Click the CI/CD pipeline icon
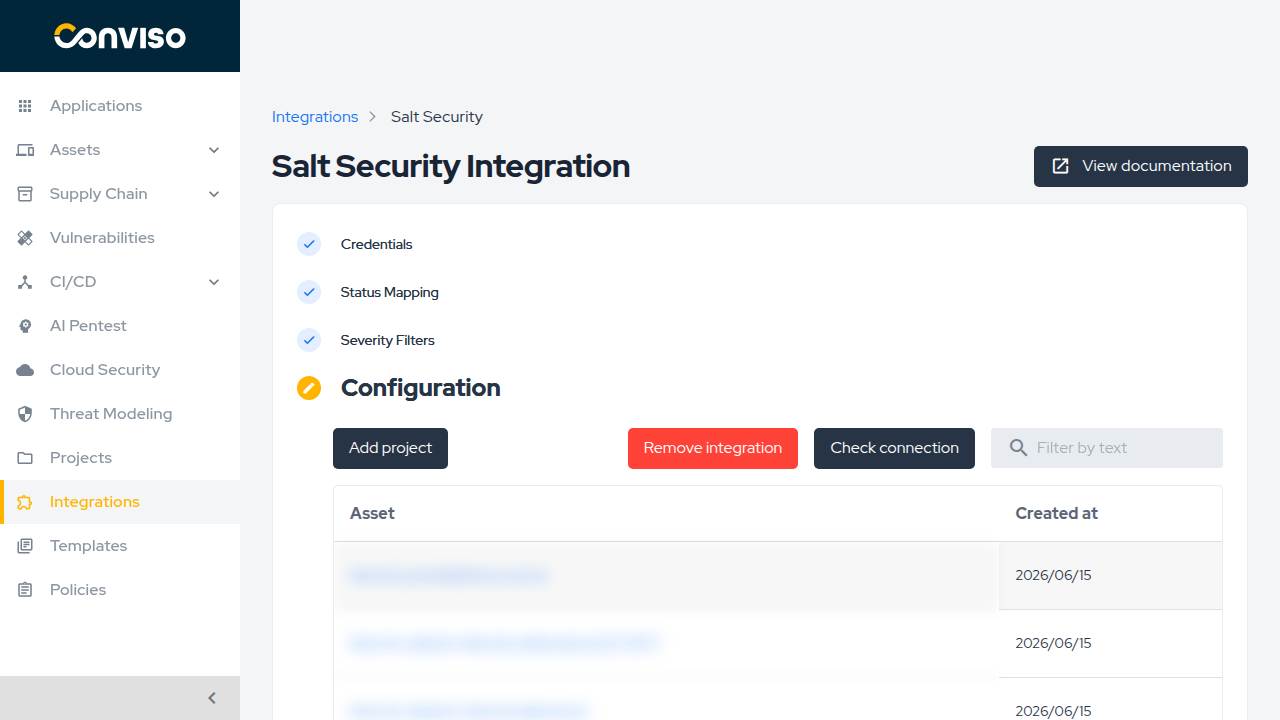The image size is (1280, 720). [x=26, y=282]
